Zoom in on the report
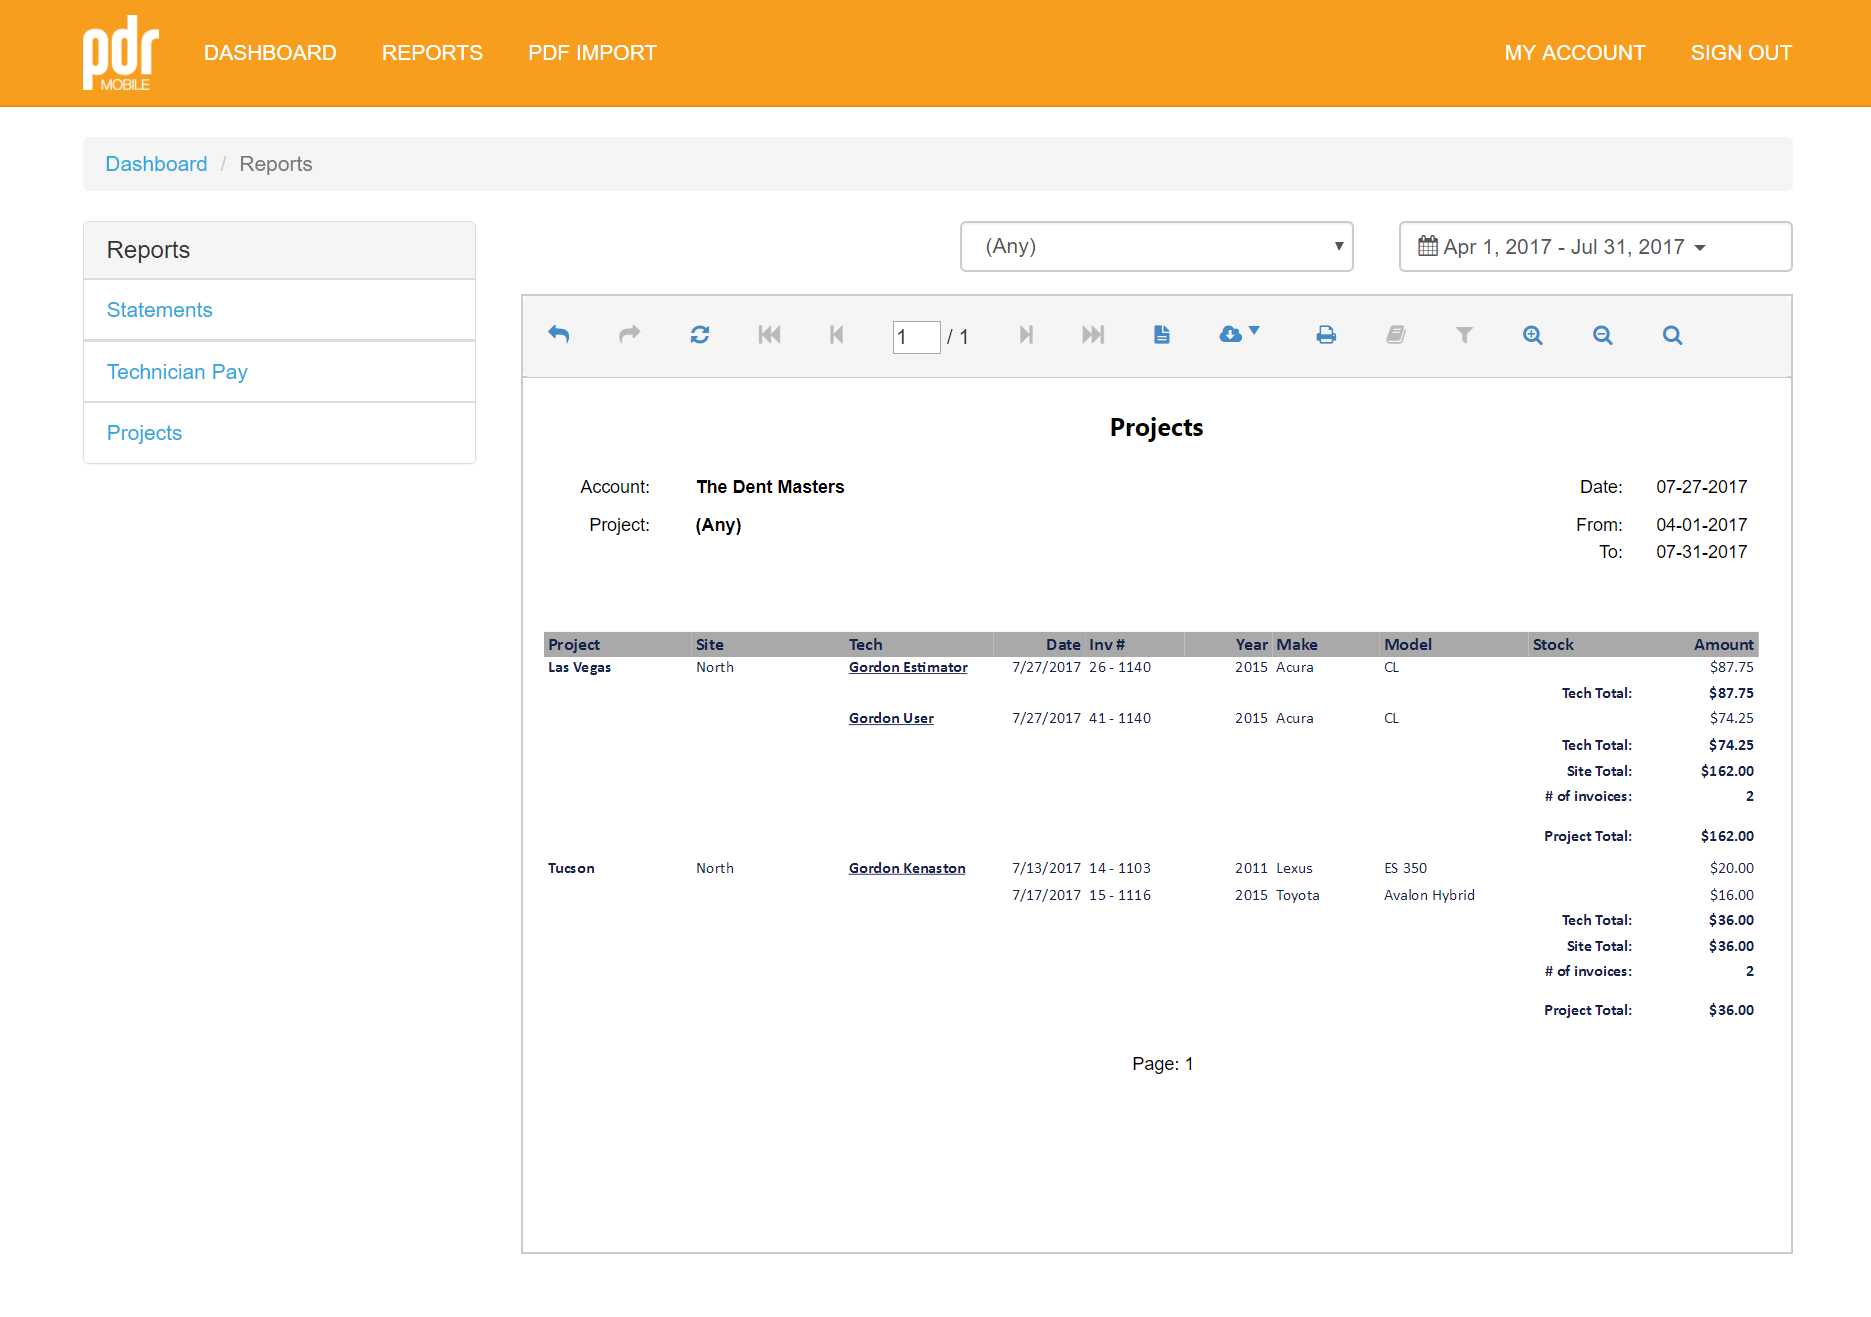Screen dimensions: 1871x1317 1532,335
